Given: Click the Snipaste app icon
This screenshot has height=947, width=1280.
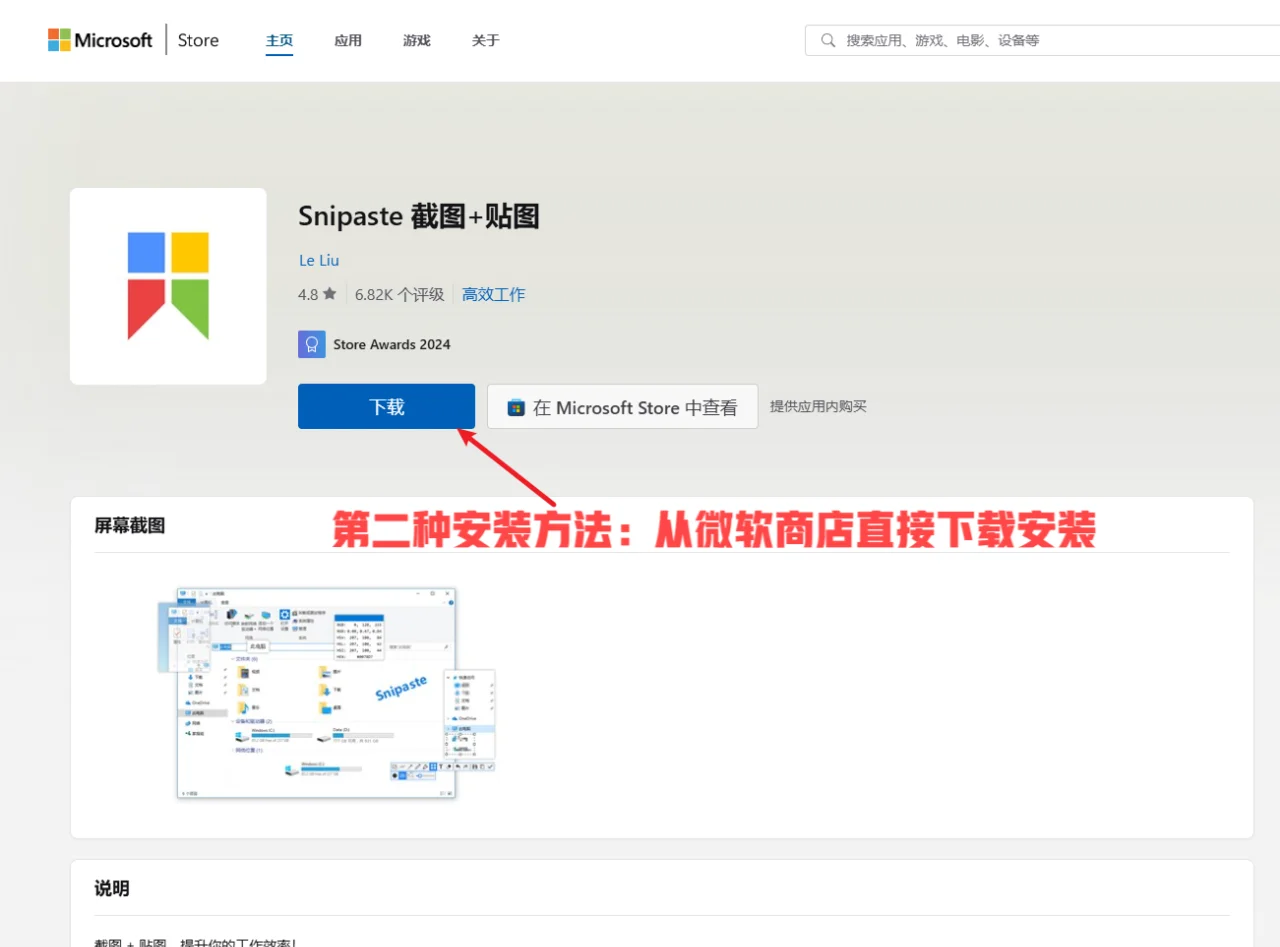Looking at the screenshot, I should pos(167,285).
